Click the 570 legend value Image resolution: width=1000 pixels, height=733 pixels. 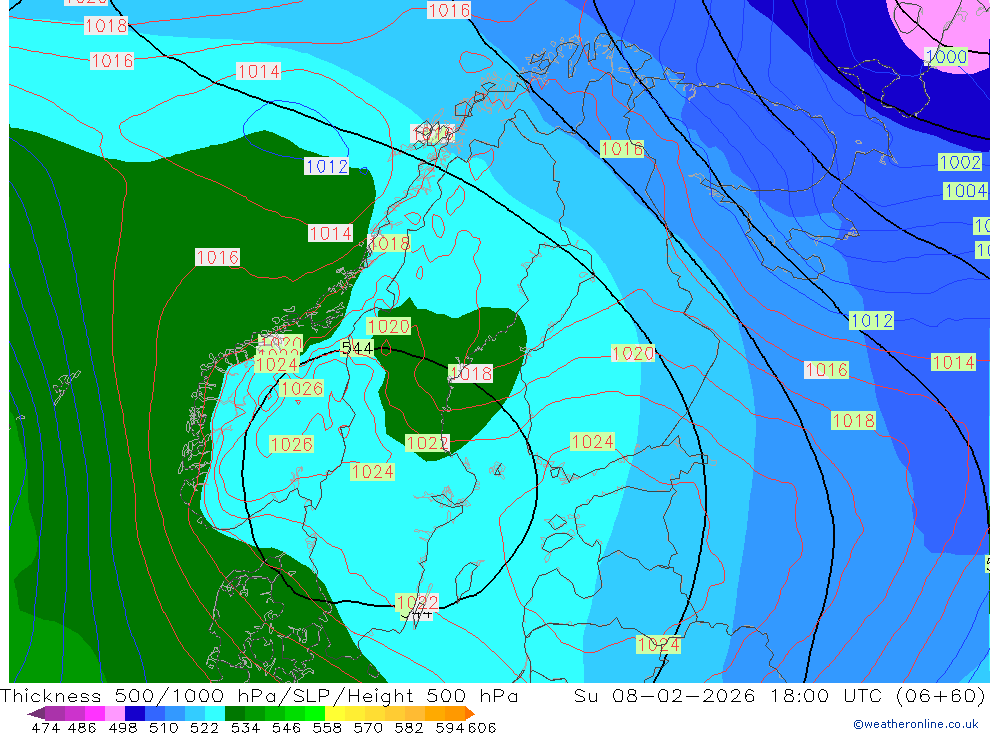368,727
